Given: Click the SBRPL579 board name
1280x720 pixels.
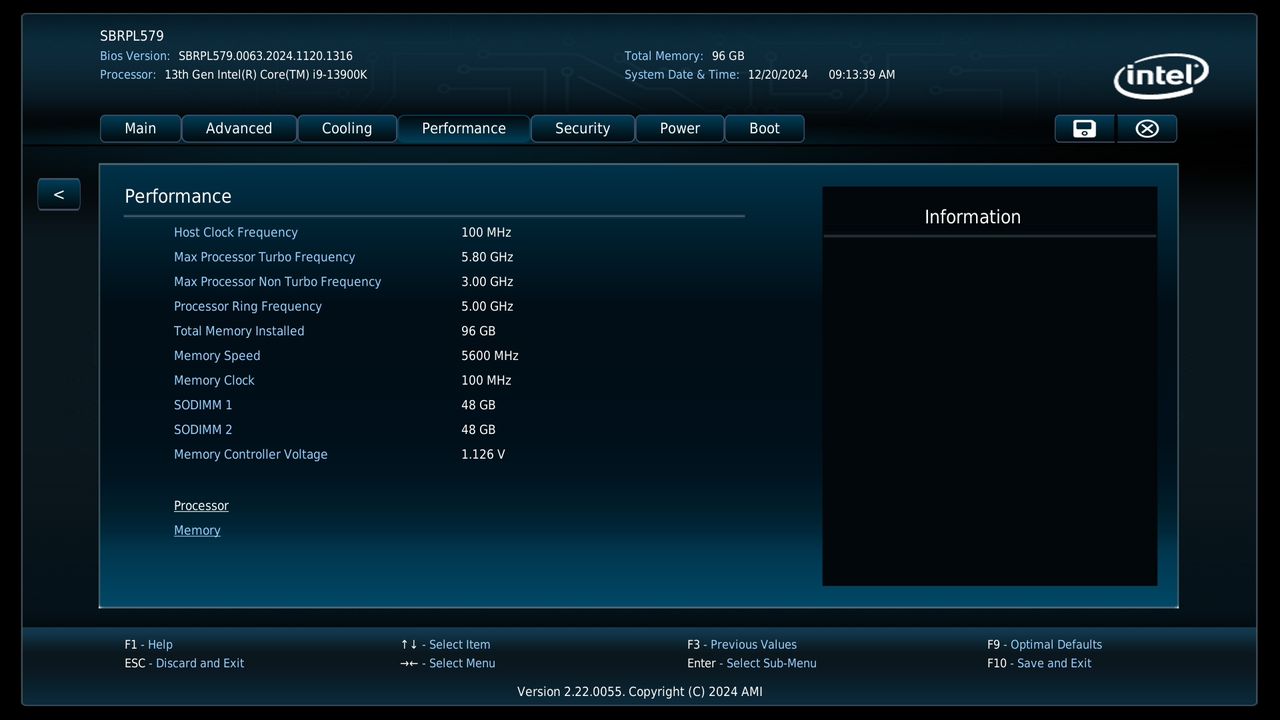Looking at the screenshot, I should pyautogui.click(x=132, y=36).
